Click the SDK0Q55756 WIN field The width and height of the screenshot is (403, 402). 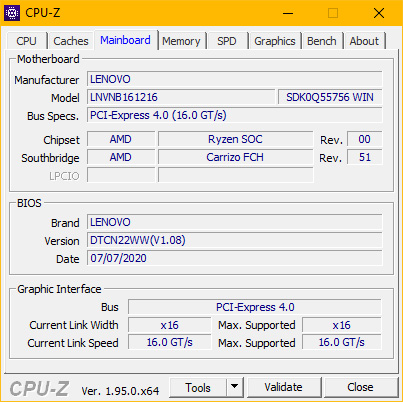click(x=330, y=97)
